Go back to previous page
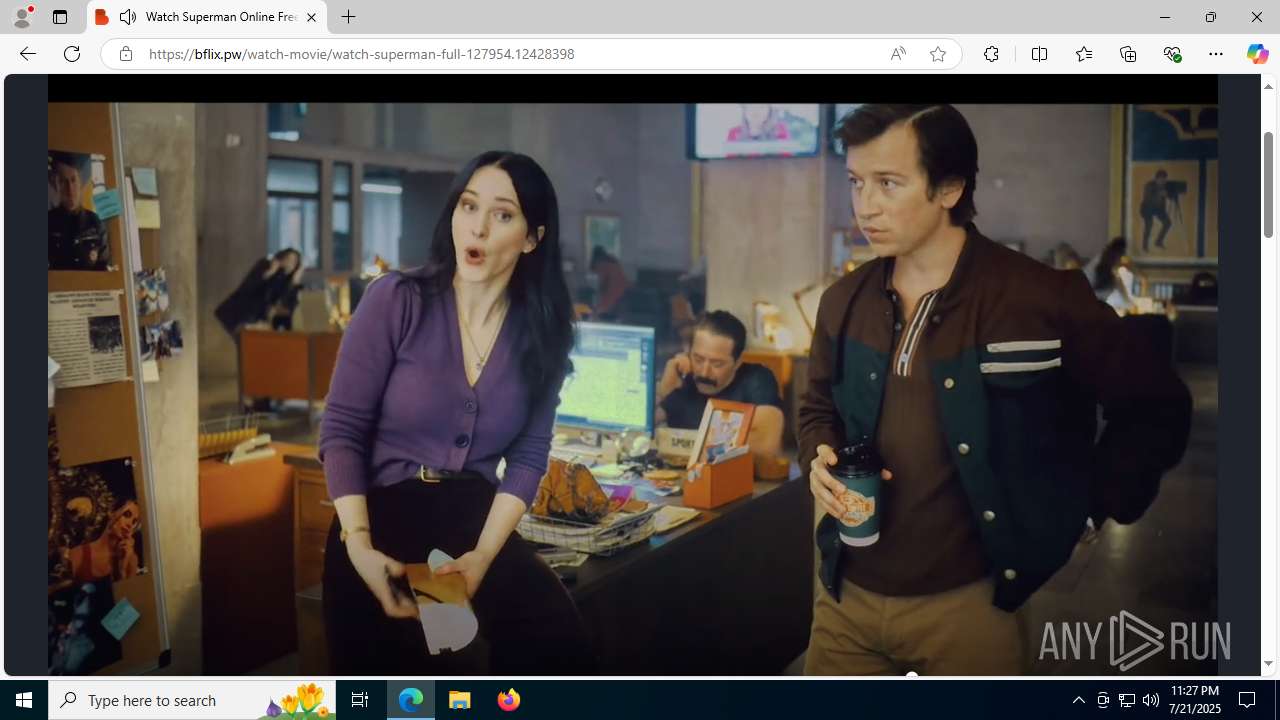This screenshot has height=720, width=1280. pyautogui.click(x=28, y=54)
